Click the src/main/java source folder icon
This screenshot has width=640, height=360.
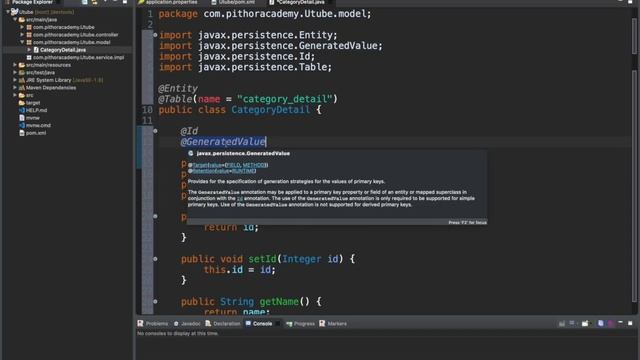pos(22,20)
